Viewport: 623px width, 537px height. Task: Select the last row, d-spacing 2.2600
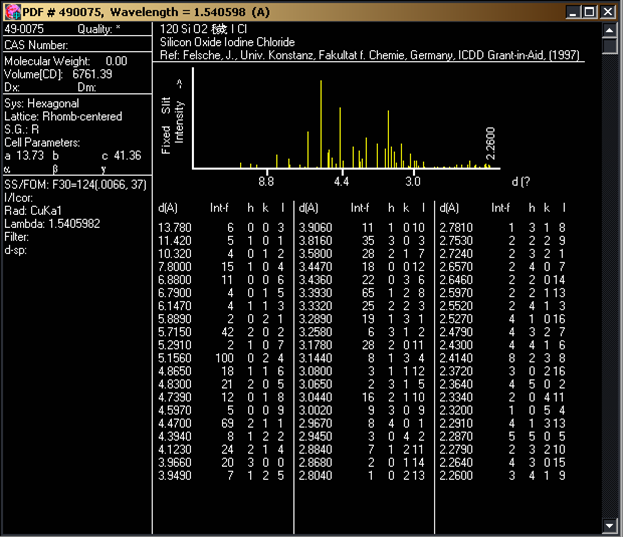[503, 475]
